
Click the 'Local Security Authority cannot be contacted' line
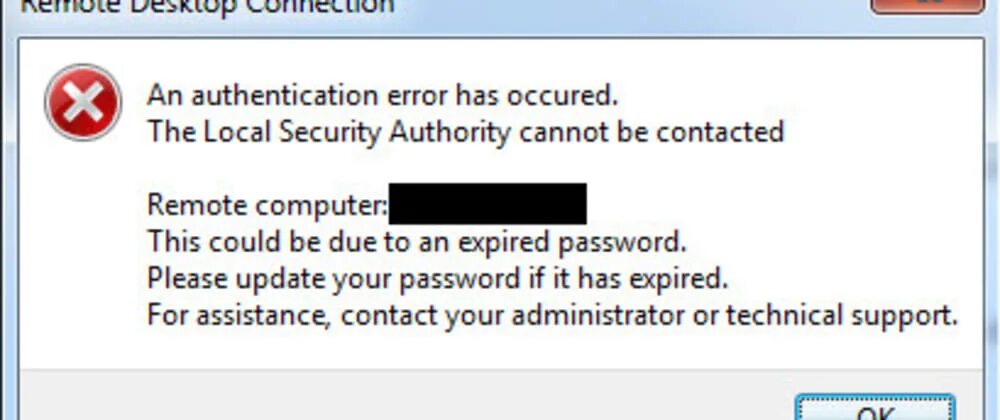click(465, 131)
